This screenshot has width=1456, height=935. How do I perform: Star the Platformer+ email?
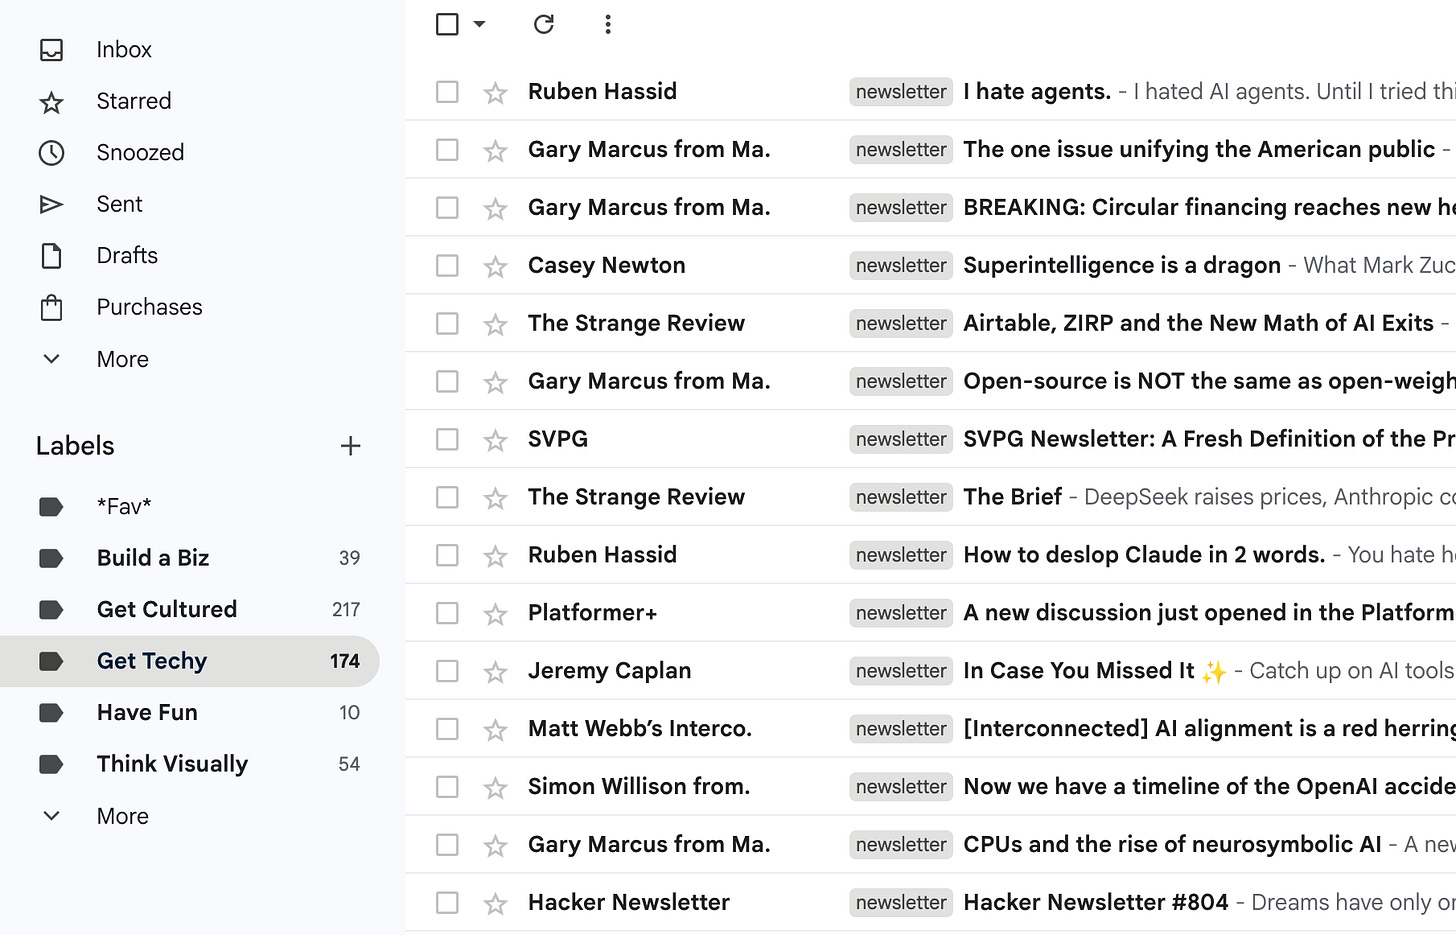pos(495,615)
